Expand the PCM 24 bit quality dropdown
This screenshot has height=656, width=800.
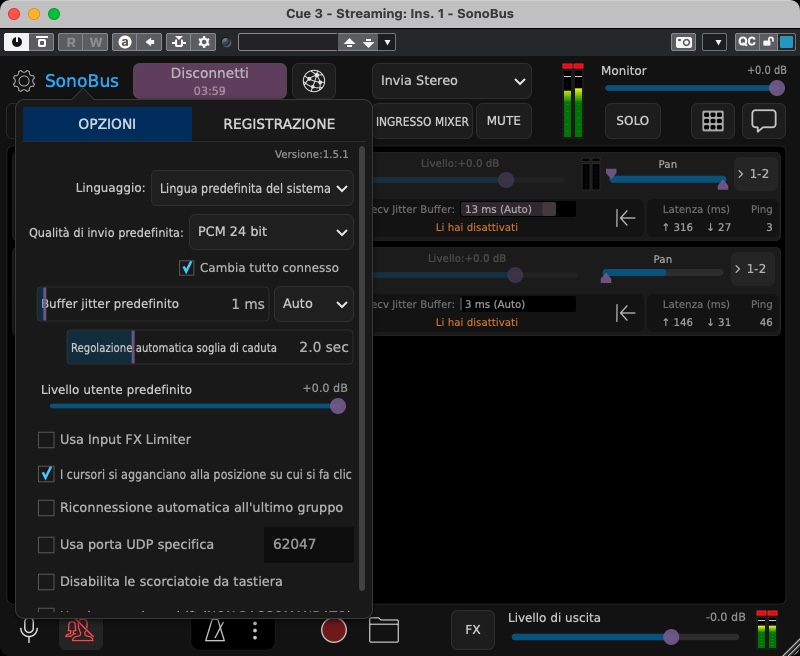[x=270, y=231]
